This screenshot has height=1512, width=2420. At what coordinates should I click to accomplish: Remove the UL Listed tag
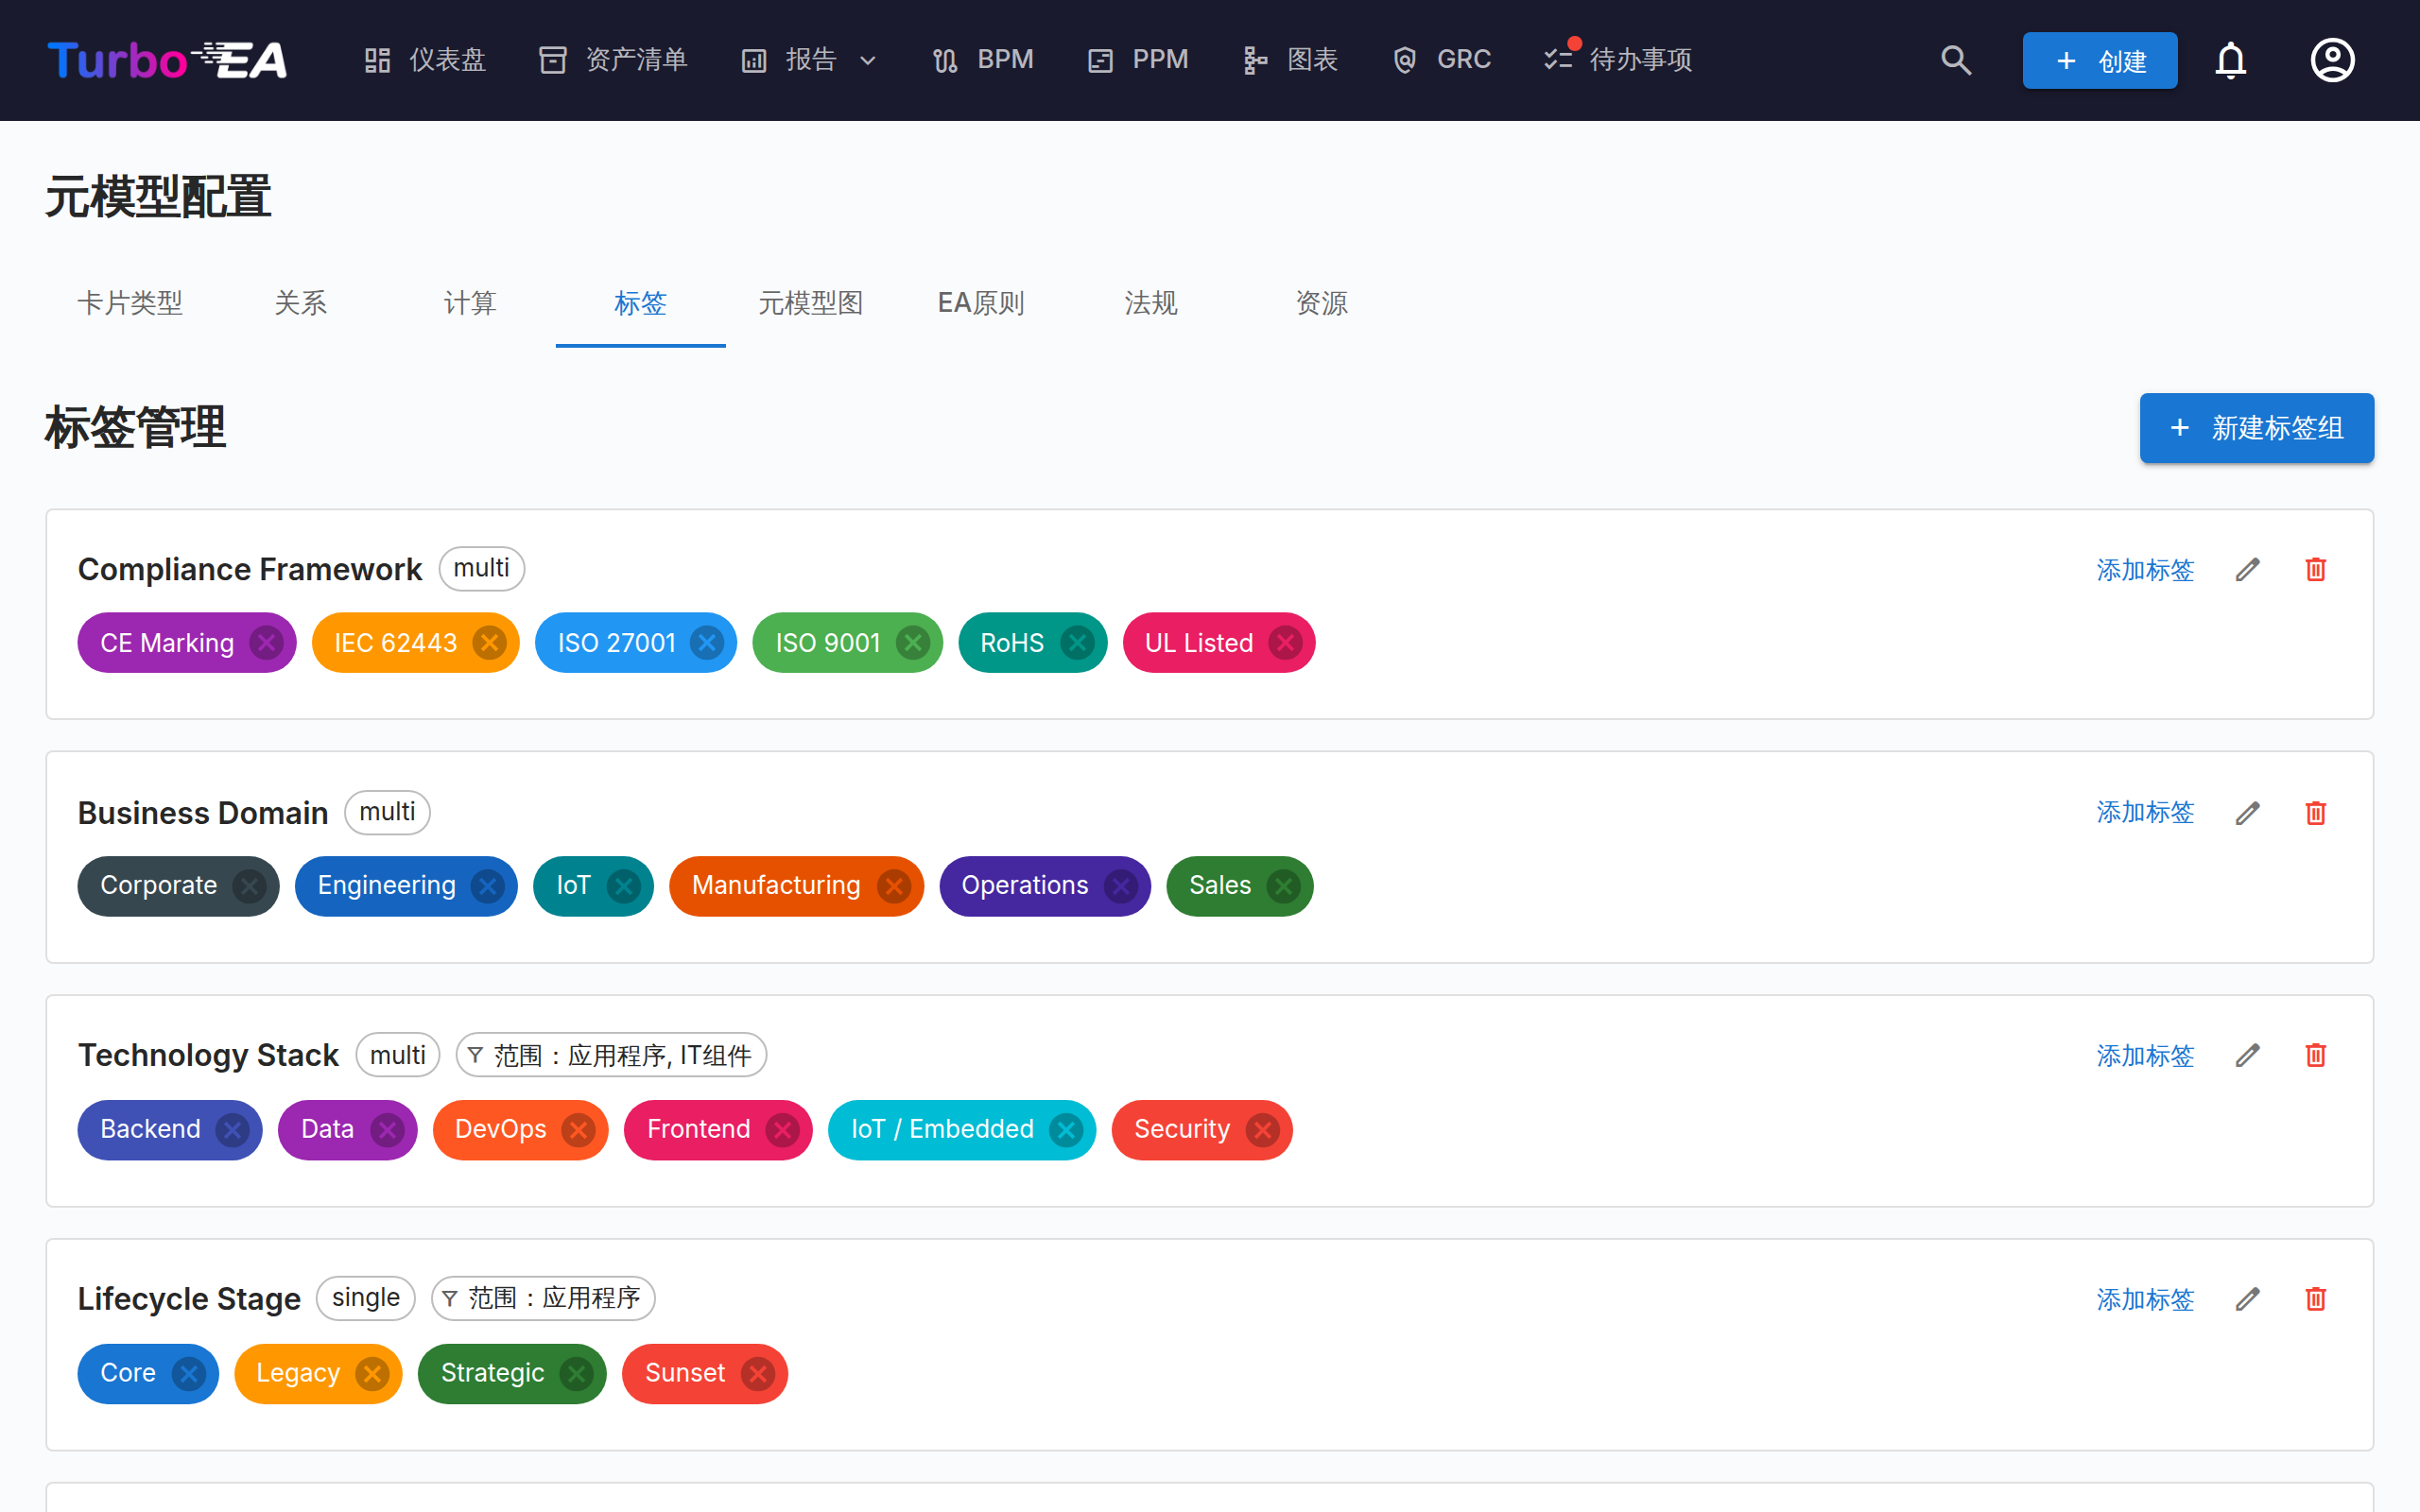[1285, 643]
